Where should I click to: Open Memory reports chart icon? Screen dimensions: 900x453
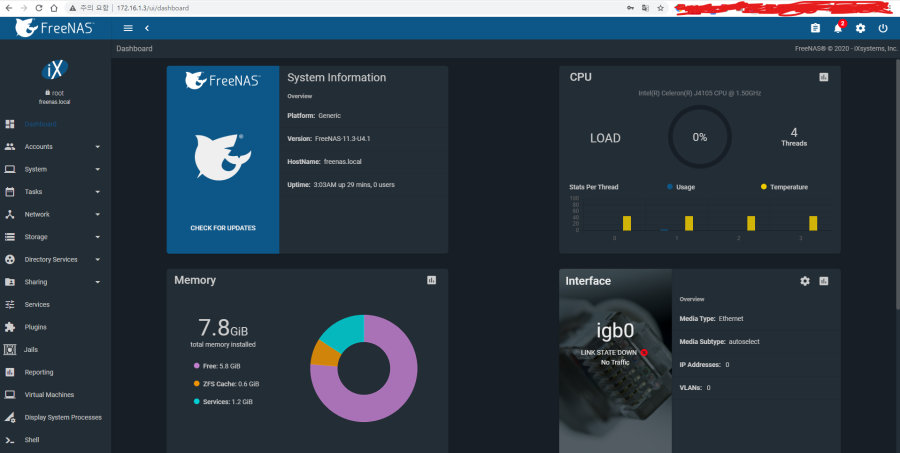tap(432, 280)
